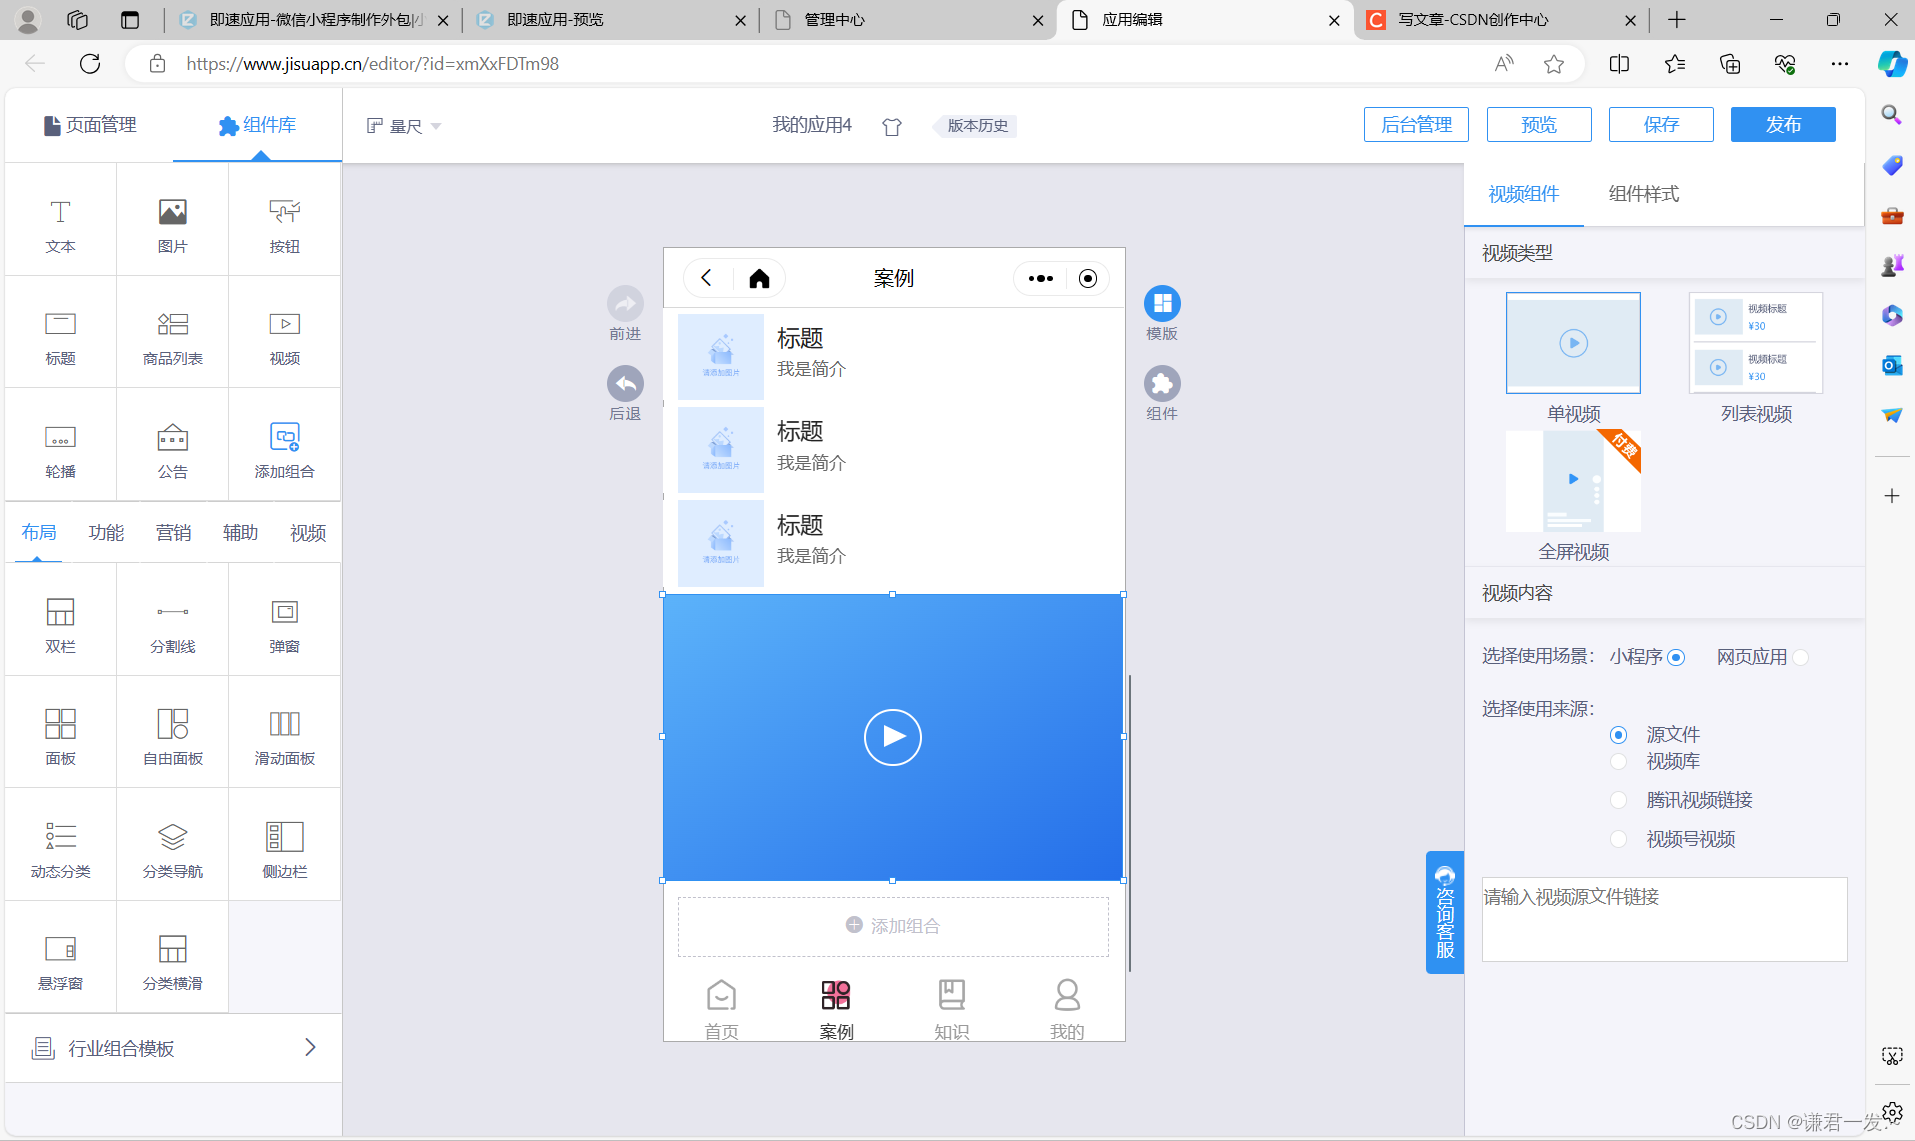Click the 后台管理 button
This screenshot has height=1141, width=1915.
(x=1416, y=125)
